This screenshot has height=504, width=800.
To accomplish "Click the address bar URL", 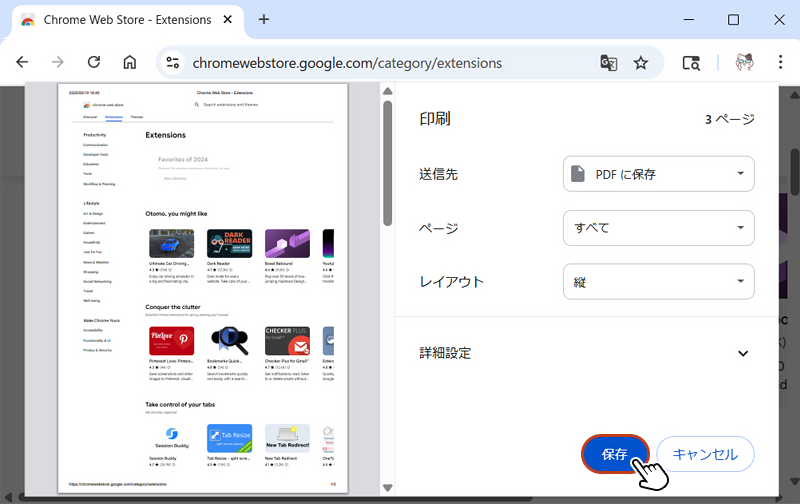I will tap(347, 63).
